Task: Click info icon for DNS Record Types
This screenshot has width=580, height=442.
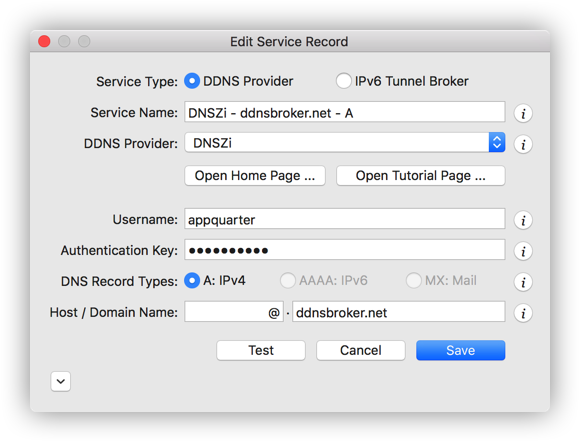Action: pyautogui.click(x=523, y=282)
